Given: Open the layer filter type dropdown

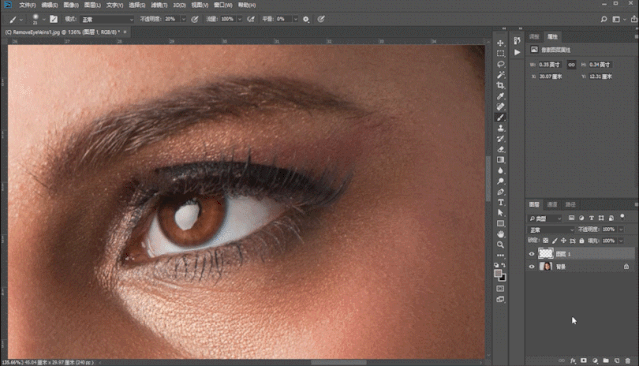Looking at the screenshot, I should [x=545, y=218].
